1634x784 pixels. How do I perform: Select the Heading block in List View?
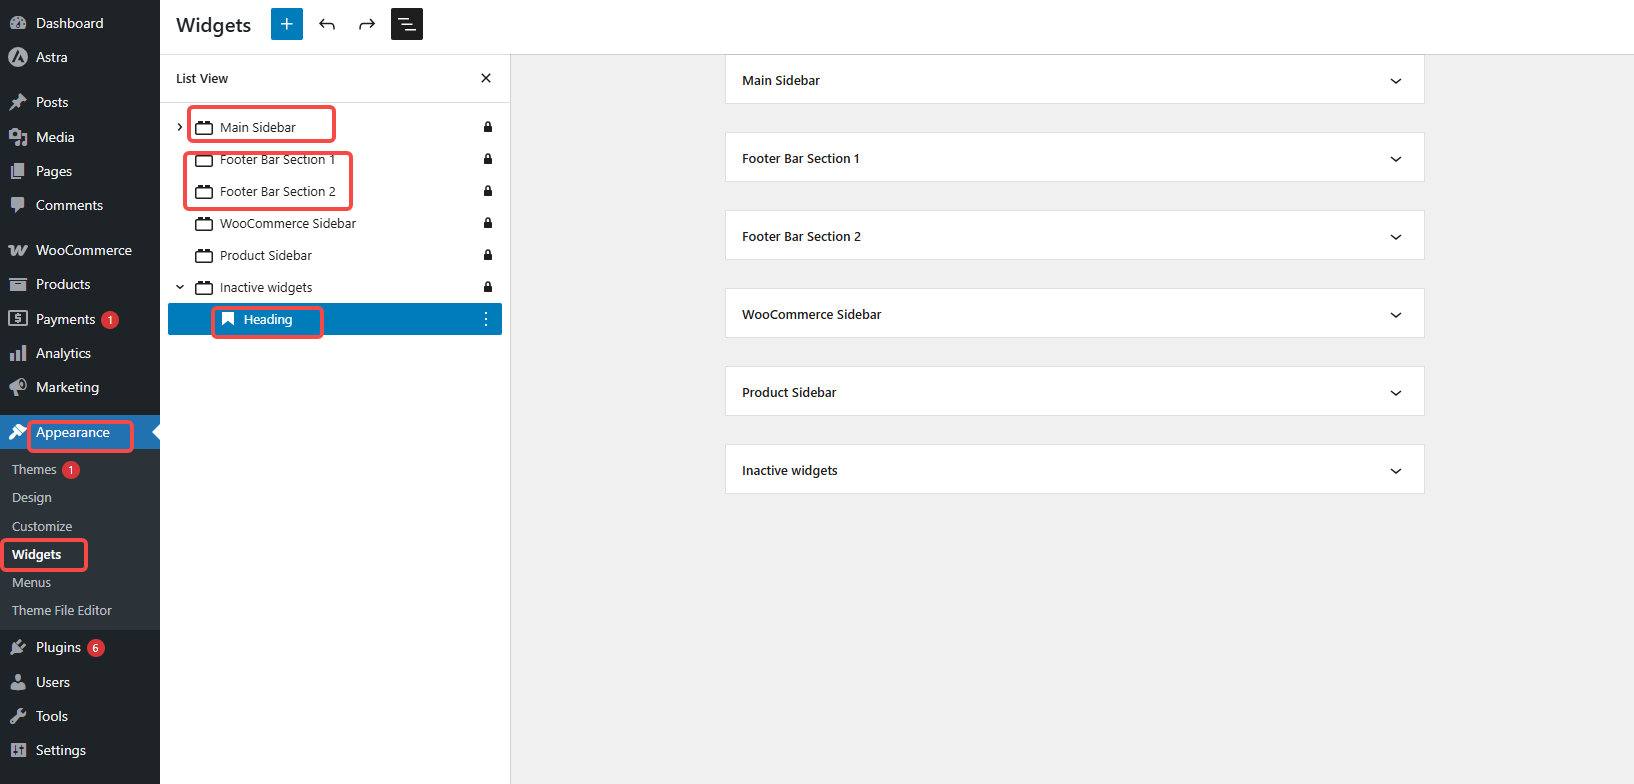pyautogui.click(x=268, y=320)
